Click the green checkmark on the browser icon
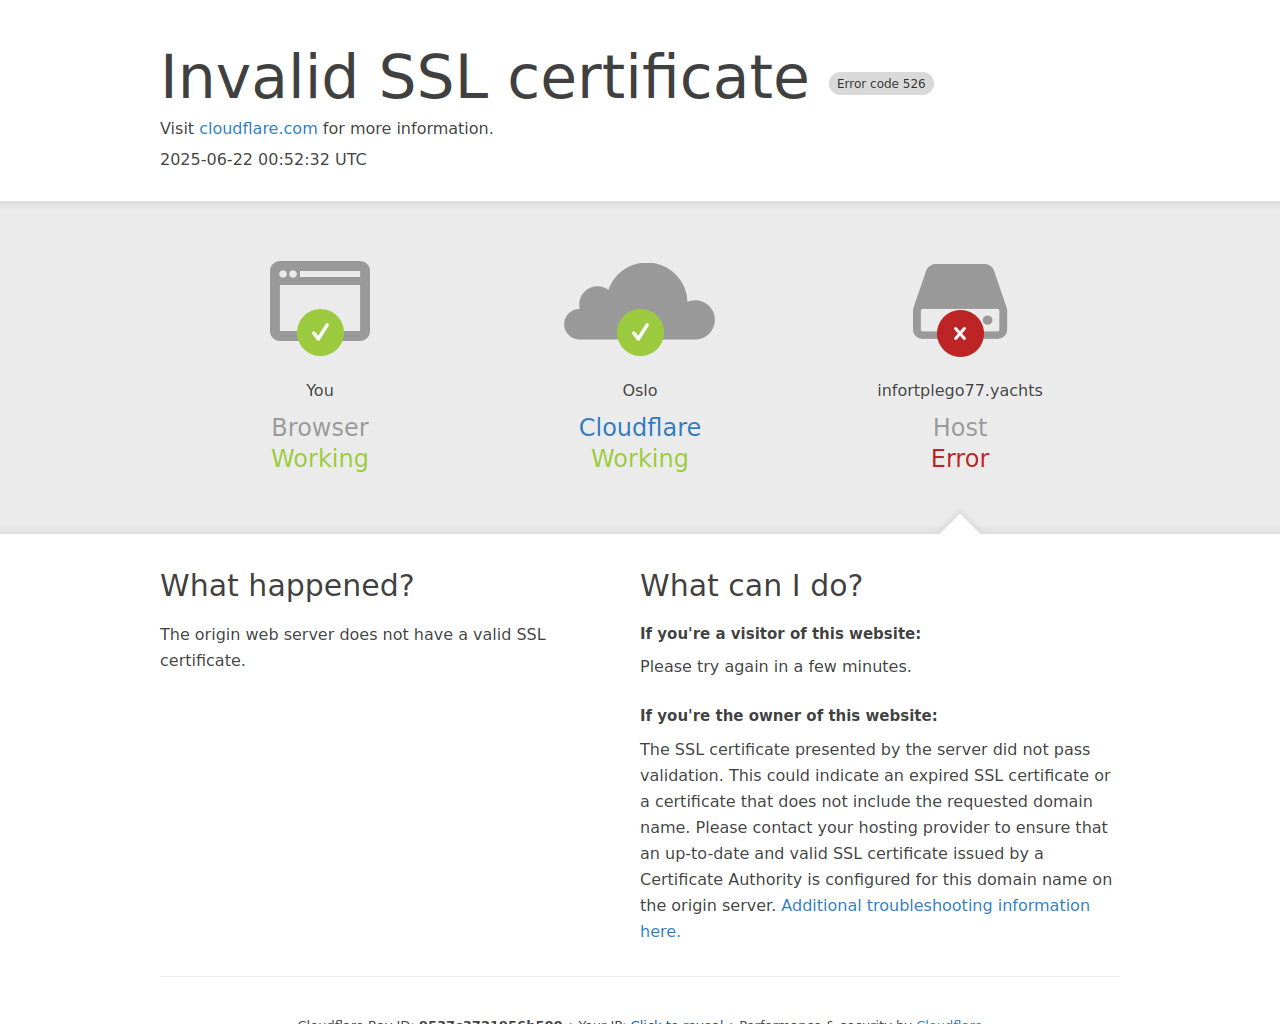 (320, 332)
